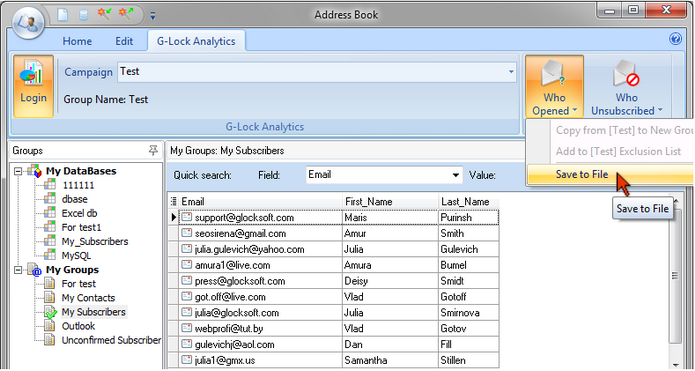This screenshot has height=371, width=695.
Task: Choose Save to File menu item
Action: pos(610,175)
